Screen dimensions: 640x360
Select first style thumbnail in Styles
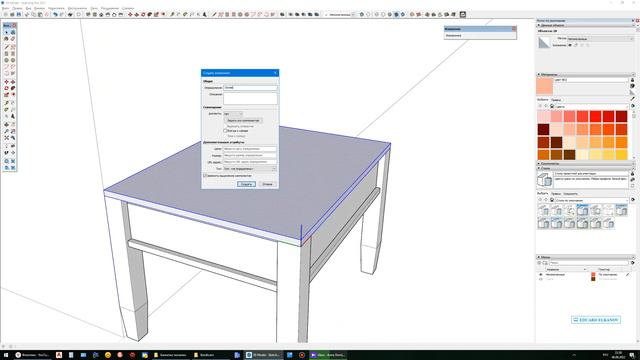pyautogui.click(x=543, y=210)
